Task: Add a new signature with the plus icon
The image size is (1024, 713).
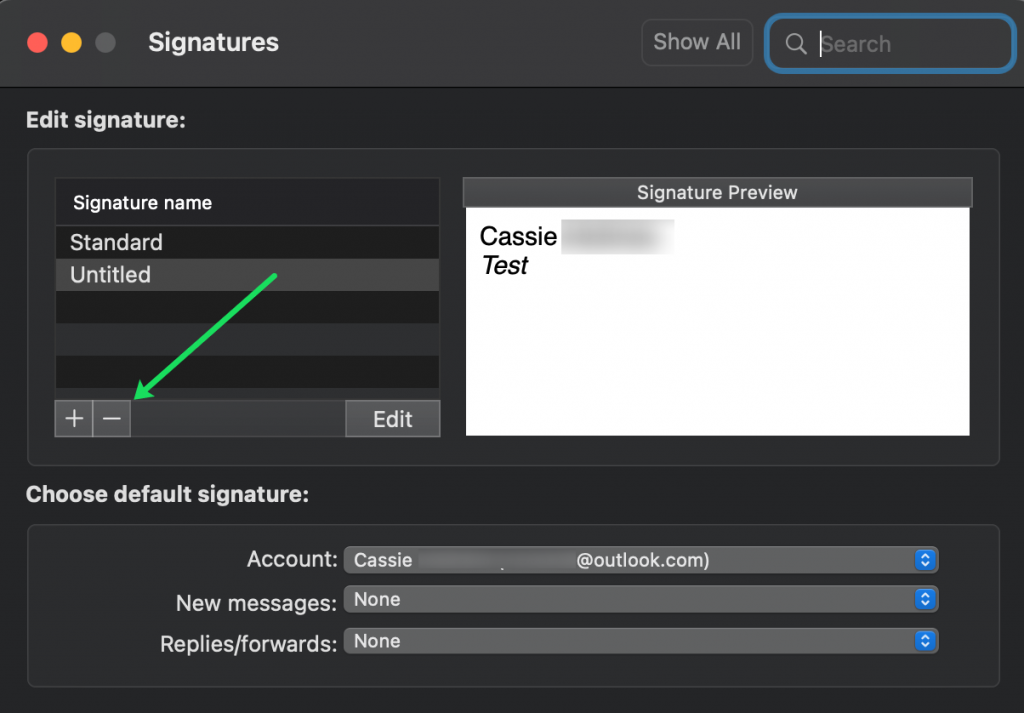Action: pyautogui.click(x=73, y=418)
